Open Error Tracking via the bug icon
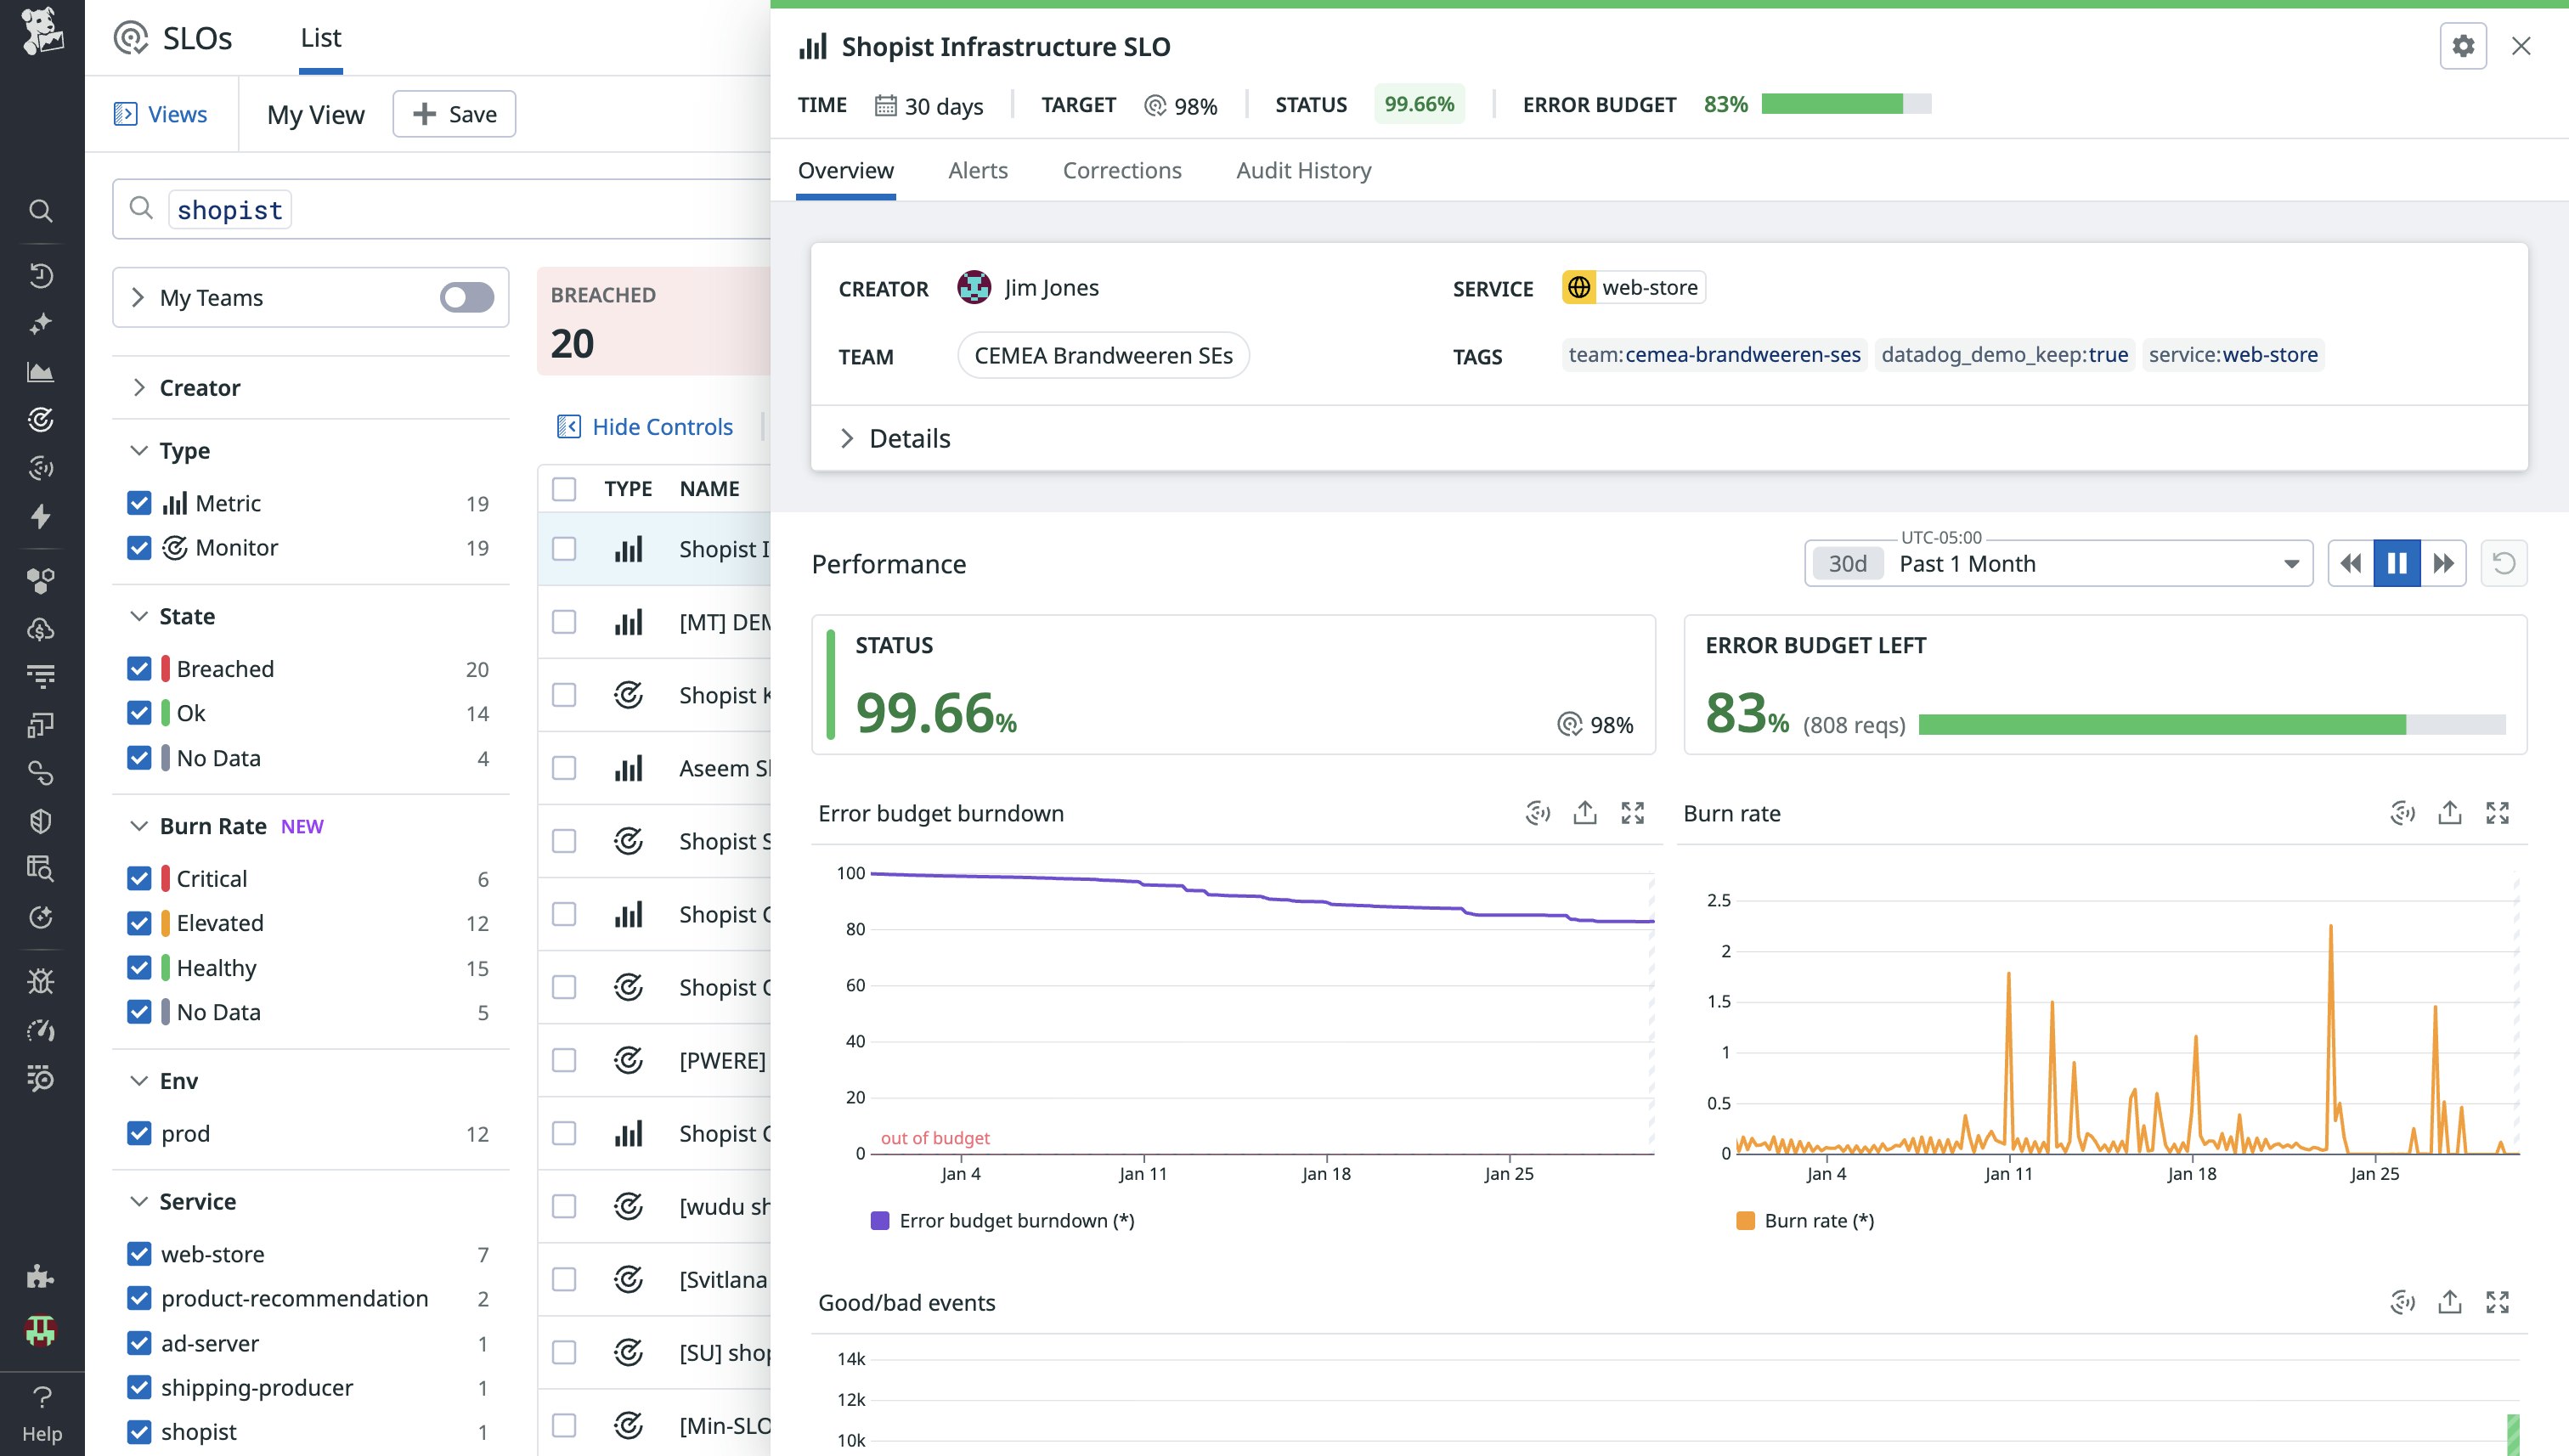 [40, 980]
